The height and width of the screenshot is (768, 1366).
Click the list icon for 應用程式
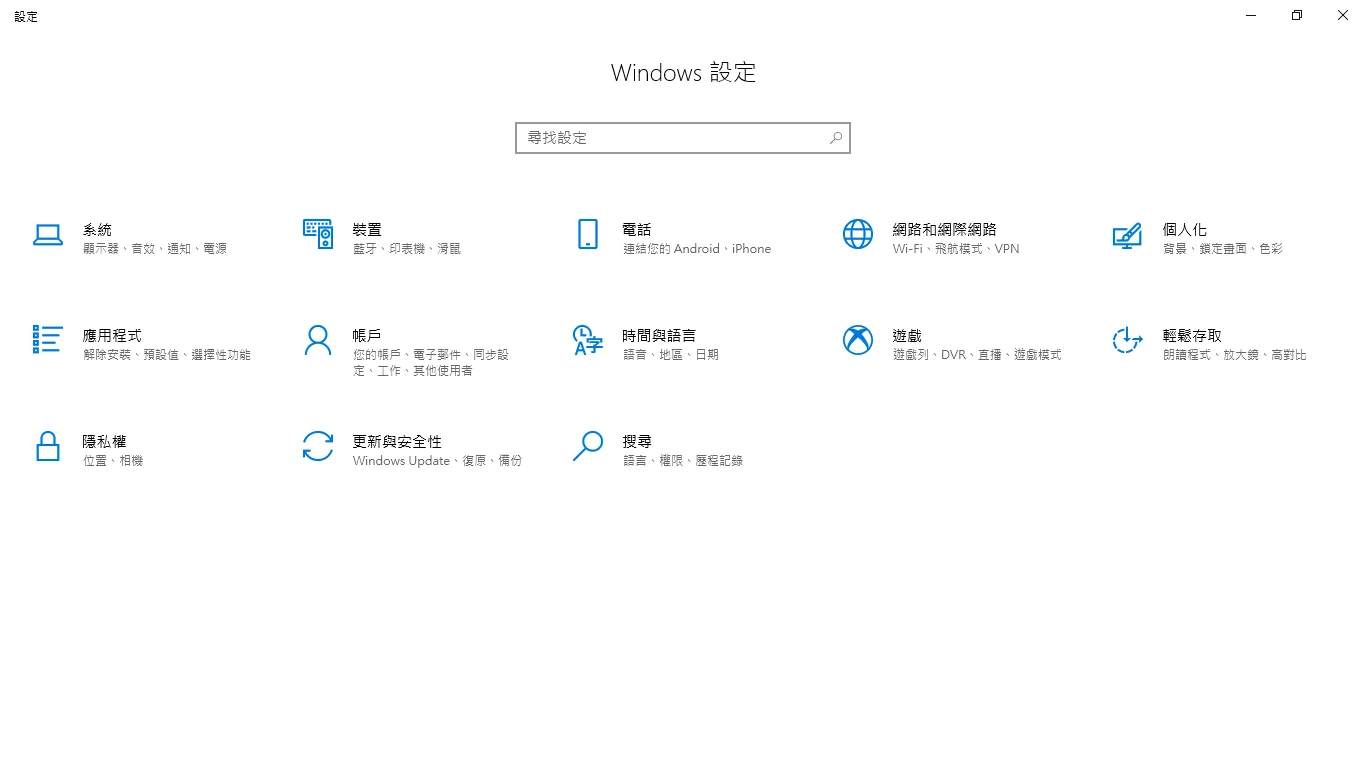48,339
